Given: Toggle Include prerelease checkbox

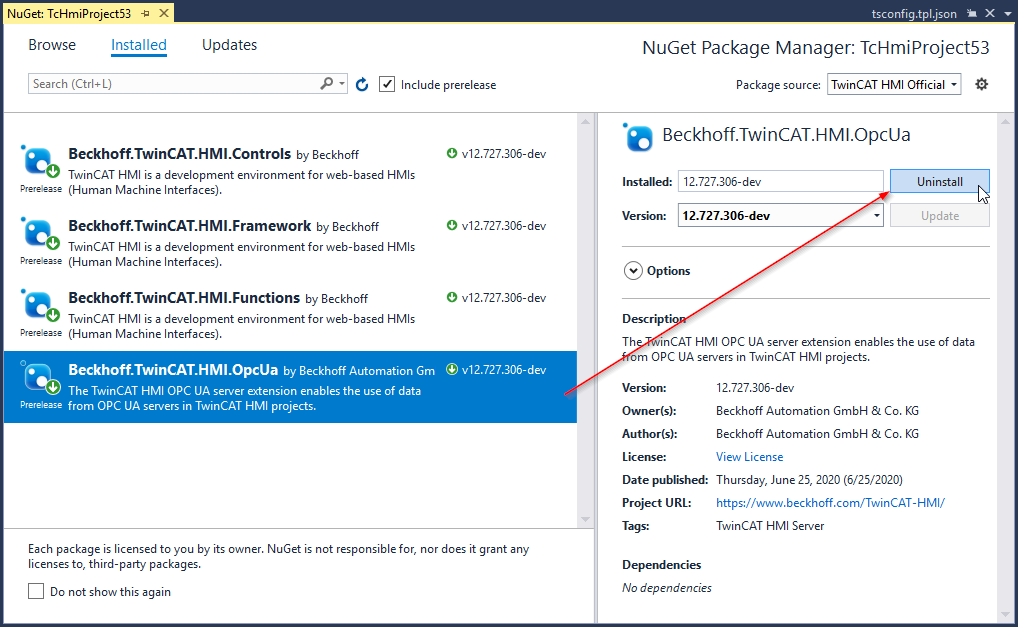Looking at the screenshot, I should (387, 84).
